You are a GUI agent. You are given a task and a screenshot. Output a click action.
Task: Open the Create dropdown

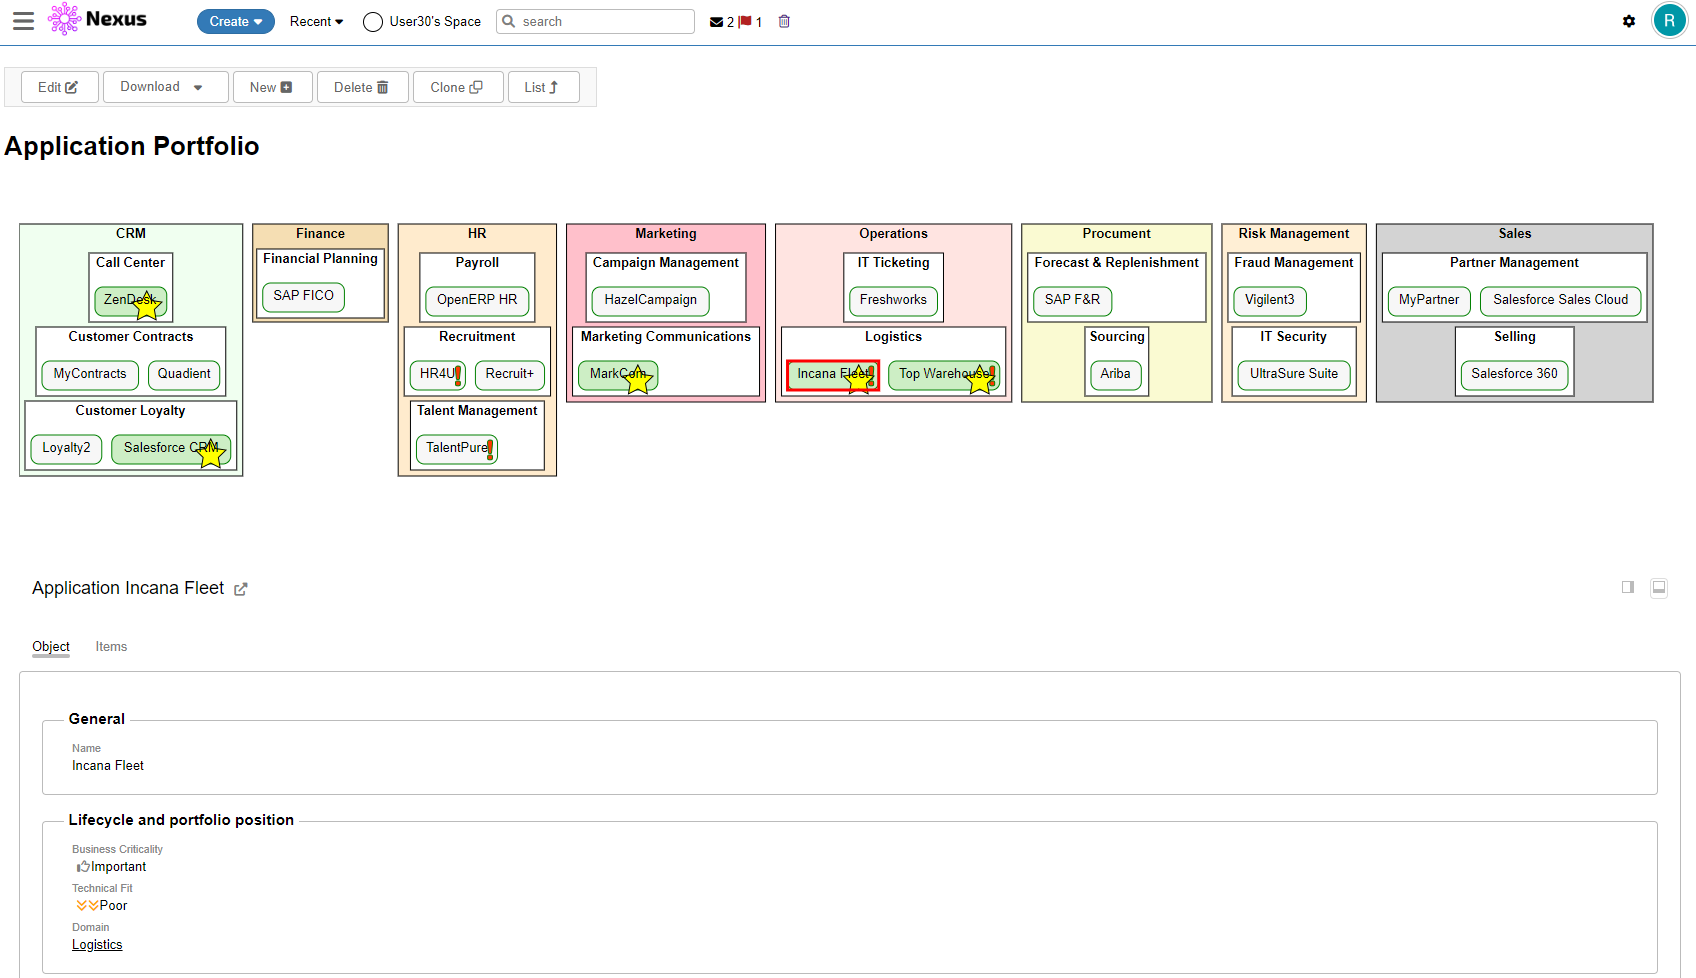(236, 21)
